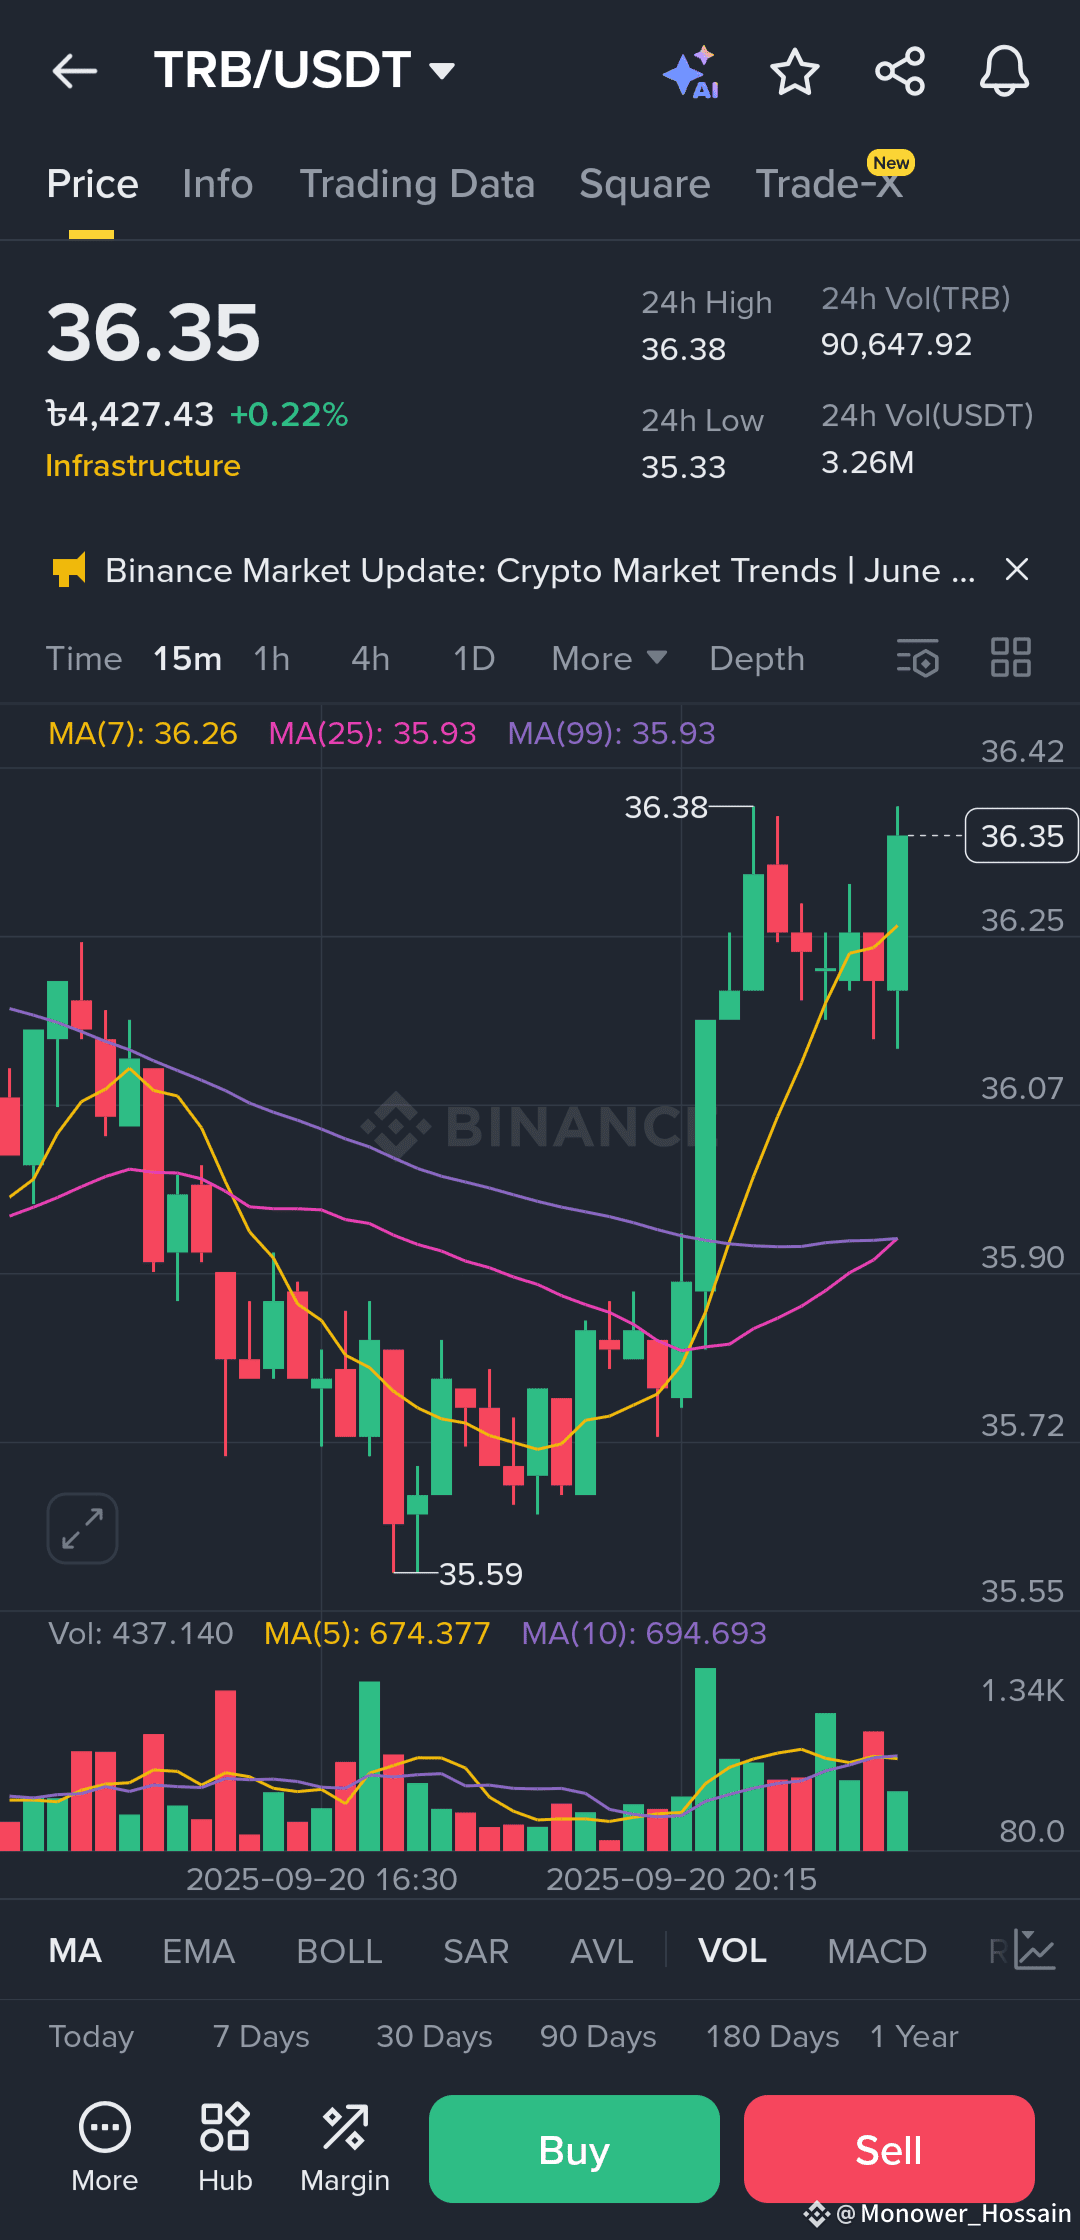The height and width of the screenshot is (2240, 1080).
Task: Tap the current price label 36.35
Action: pyautogui.click(x=1022, y=835)
